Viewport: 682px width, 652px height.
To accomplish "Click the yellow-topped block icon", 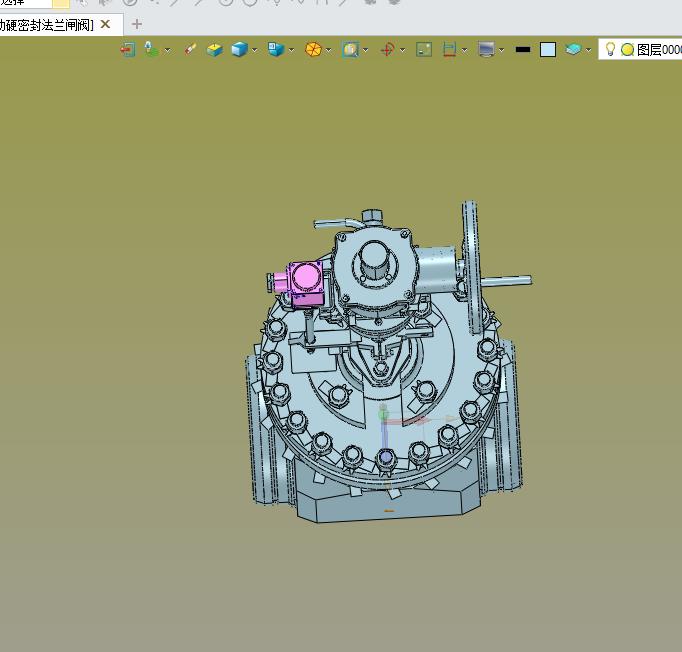I will coord(214,50).
